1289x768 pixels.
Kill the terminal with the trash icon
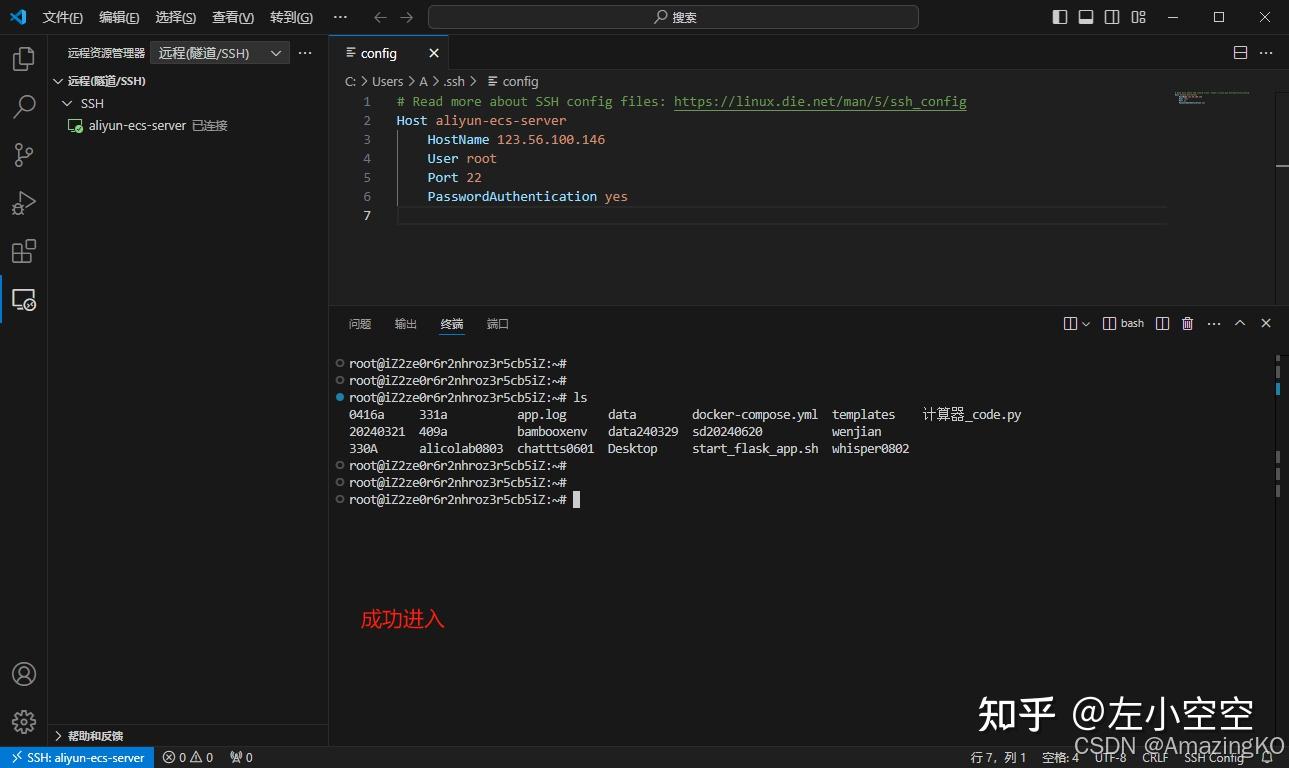pos(1187,323)
